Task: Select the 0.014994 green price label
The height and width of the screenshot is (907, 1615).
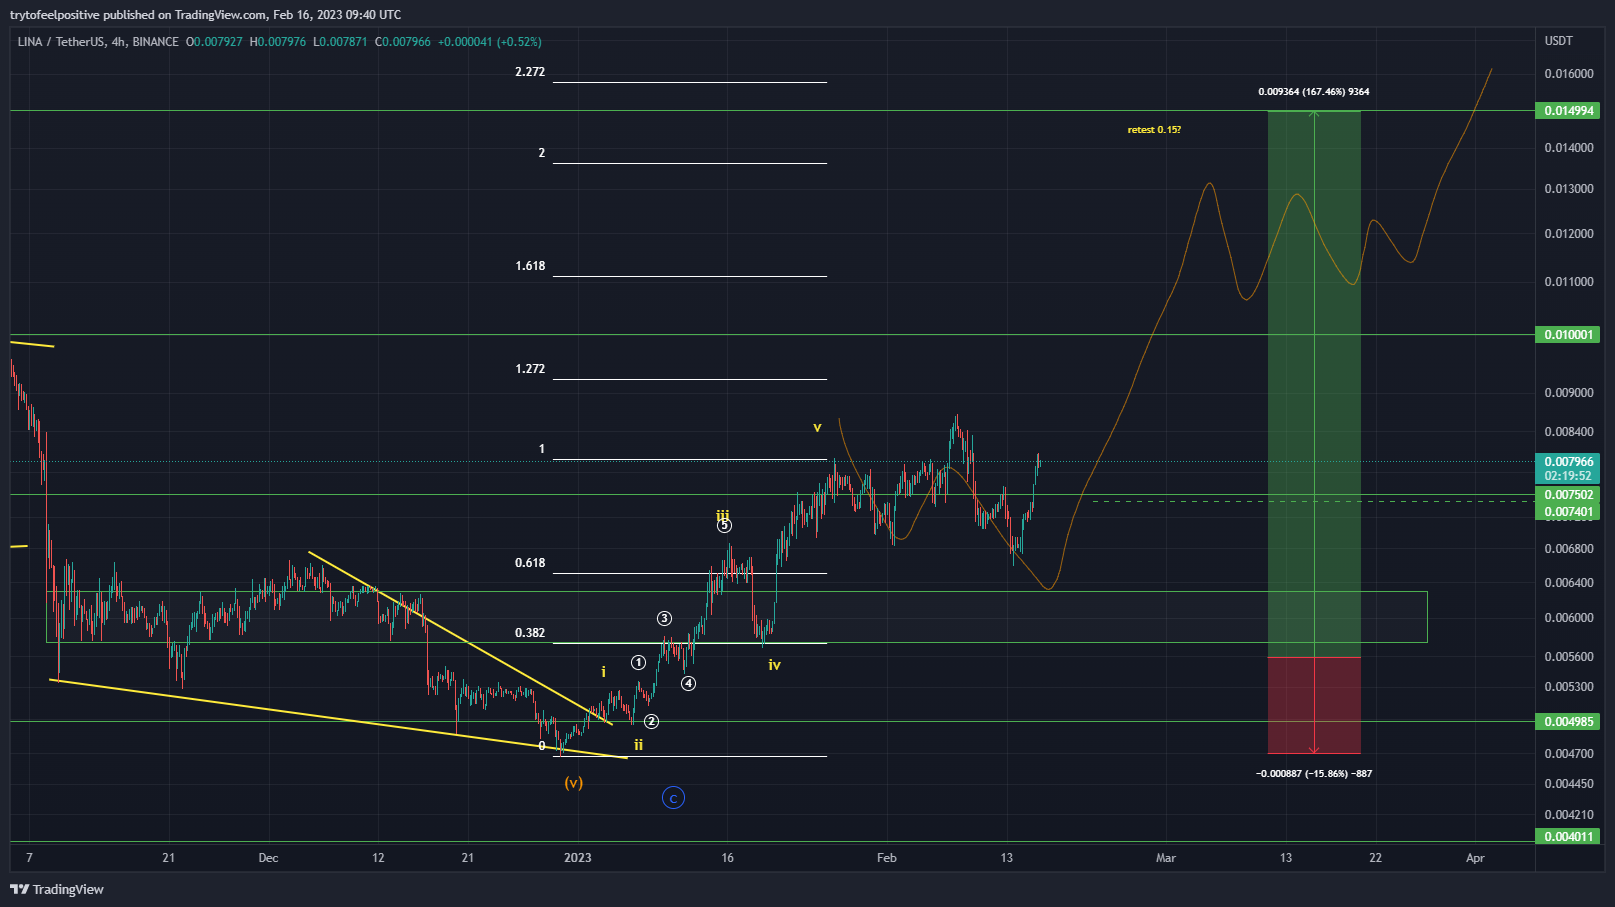Action: click(x=1567, y=111)
